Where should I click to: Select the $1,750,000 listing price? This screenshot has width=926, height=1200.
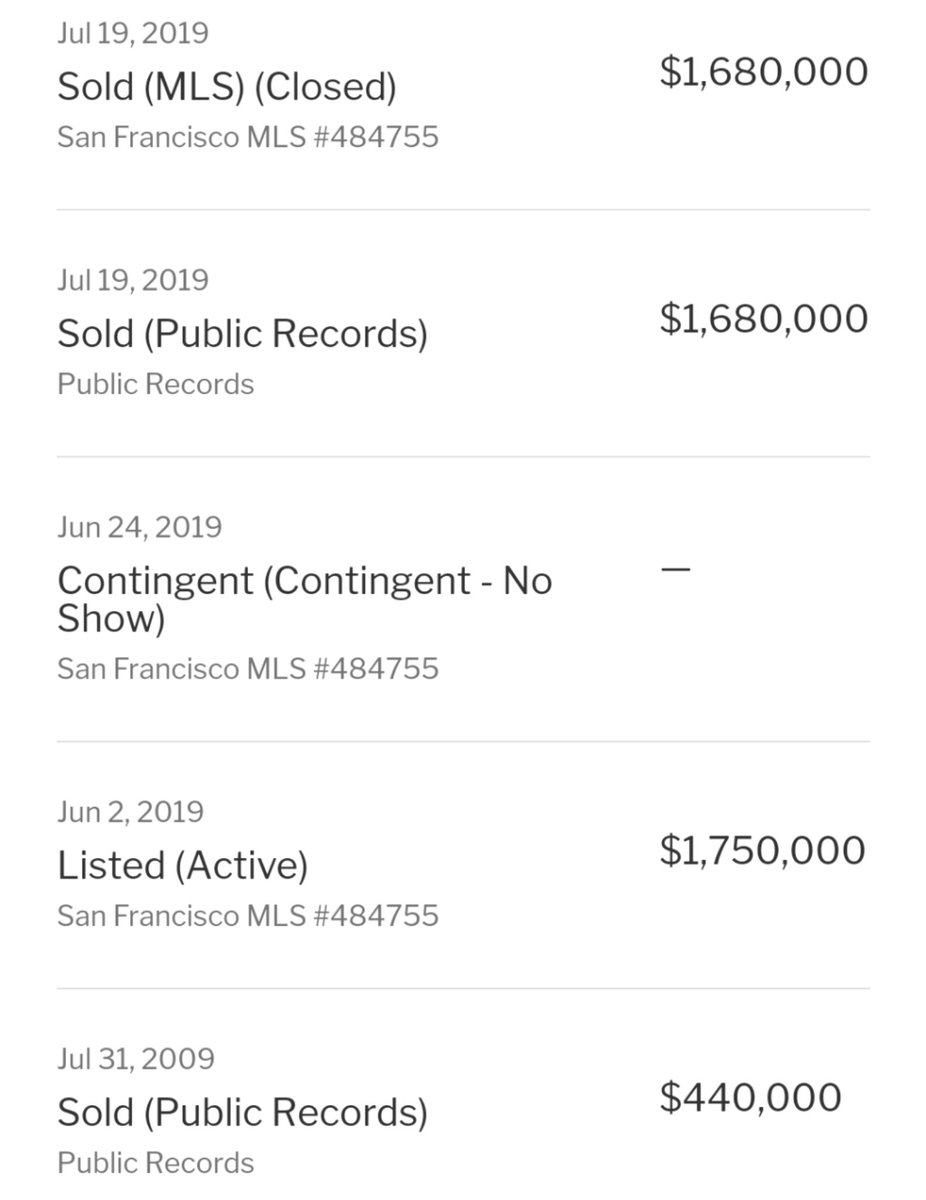click(x=763, y=850)
